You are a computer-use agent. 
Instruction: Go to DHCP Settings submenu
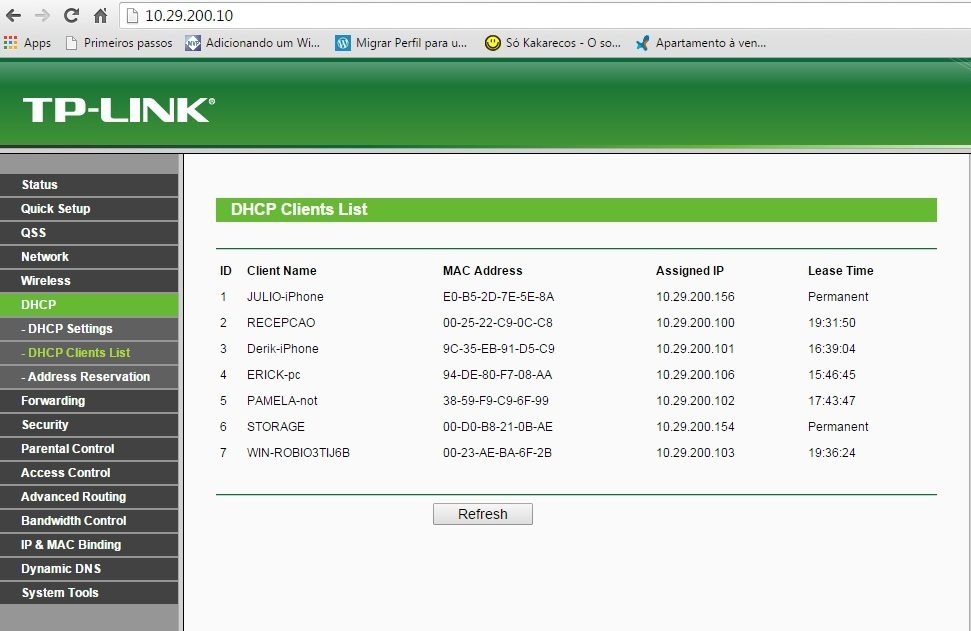click(89, 329)
